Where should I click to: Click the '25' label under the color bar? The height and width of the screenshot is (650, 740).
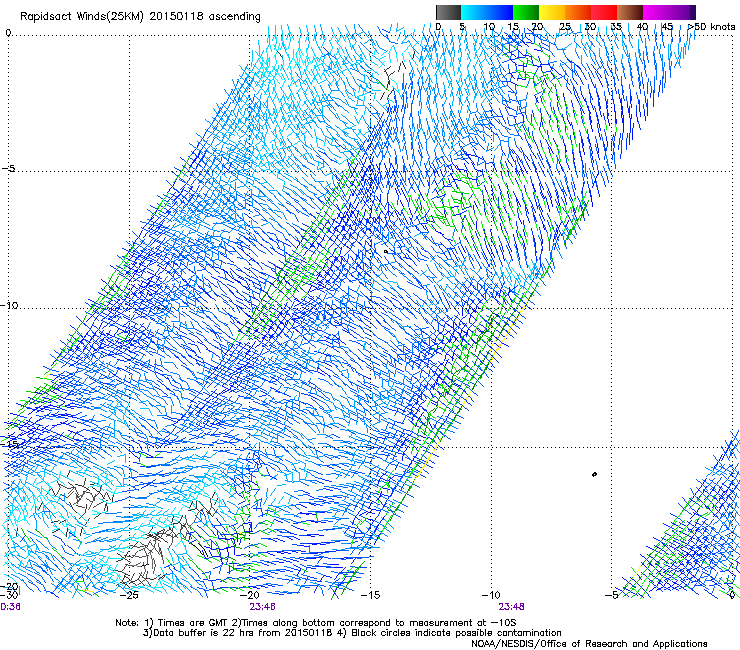(564, 26)
